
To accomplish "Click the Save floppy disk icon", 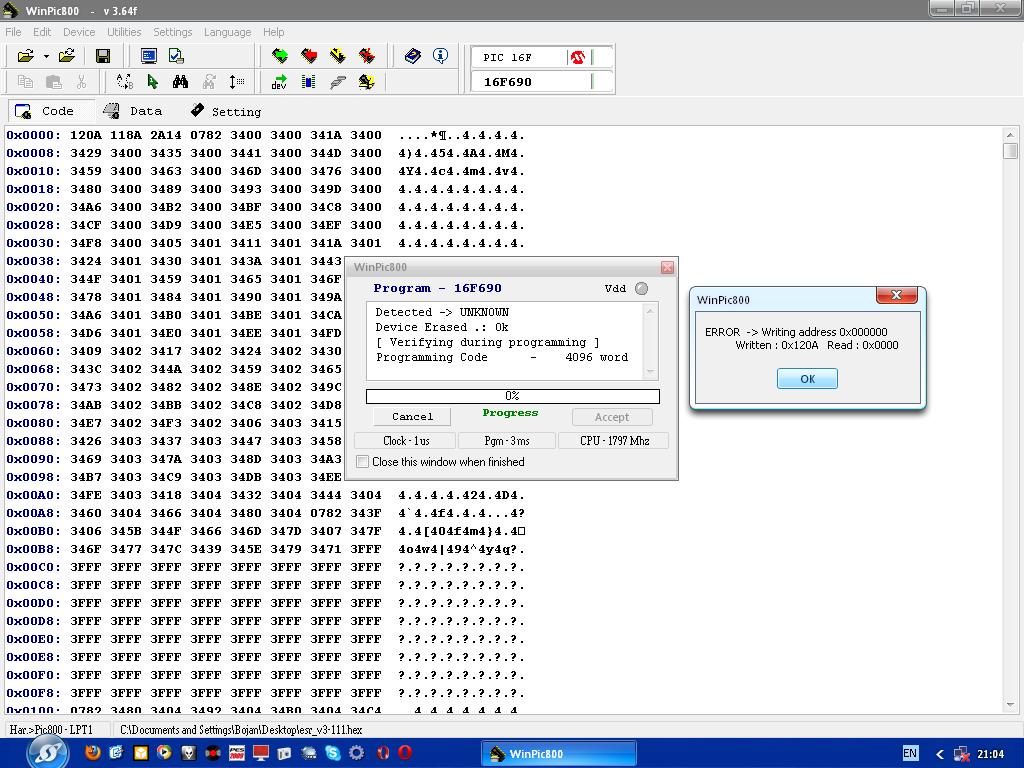I will click(x=103, y=56).
